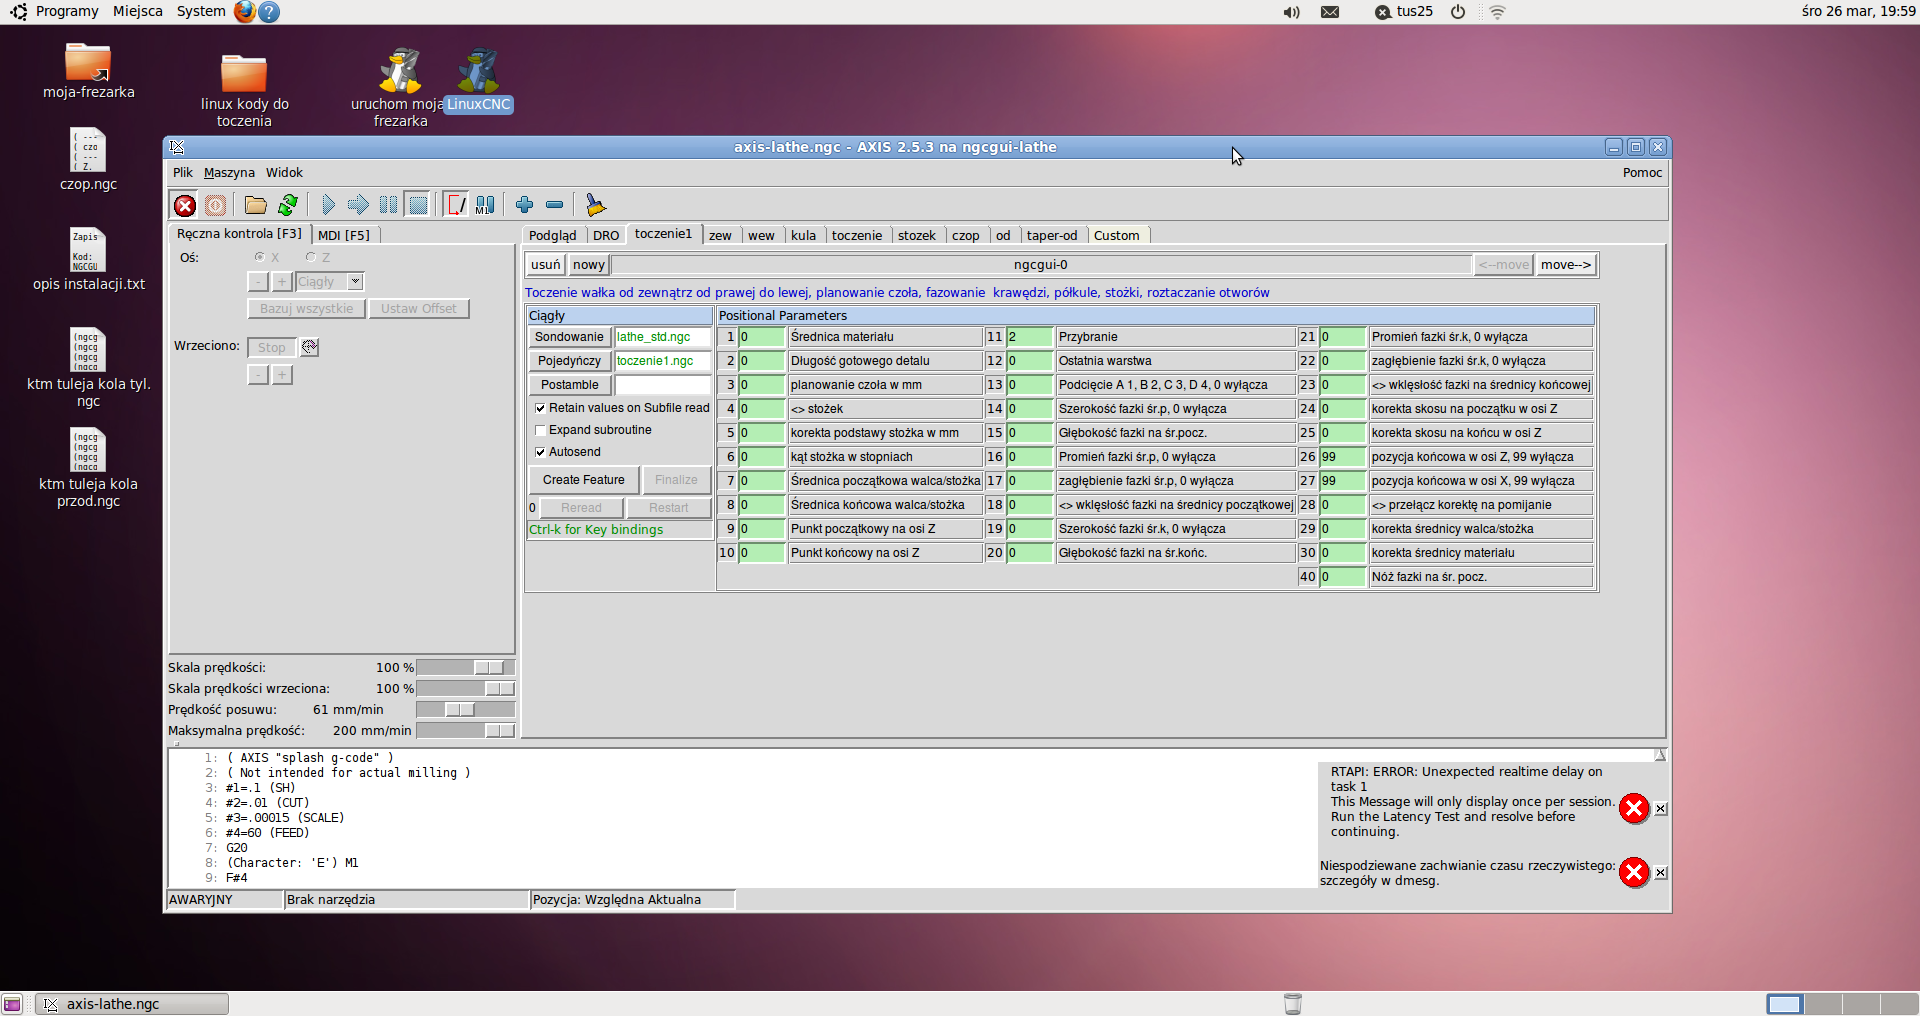The image size is (1920, 1016).
Task: Click Create Feature button
Action: click(x=584, y=480)
